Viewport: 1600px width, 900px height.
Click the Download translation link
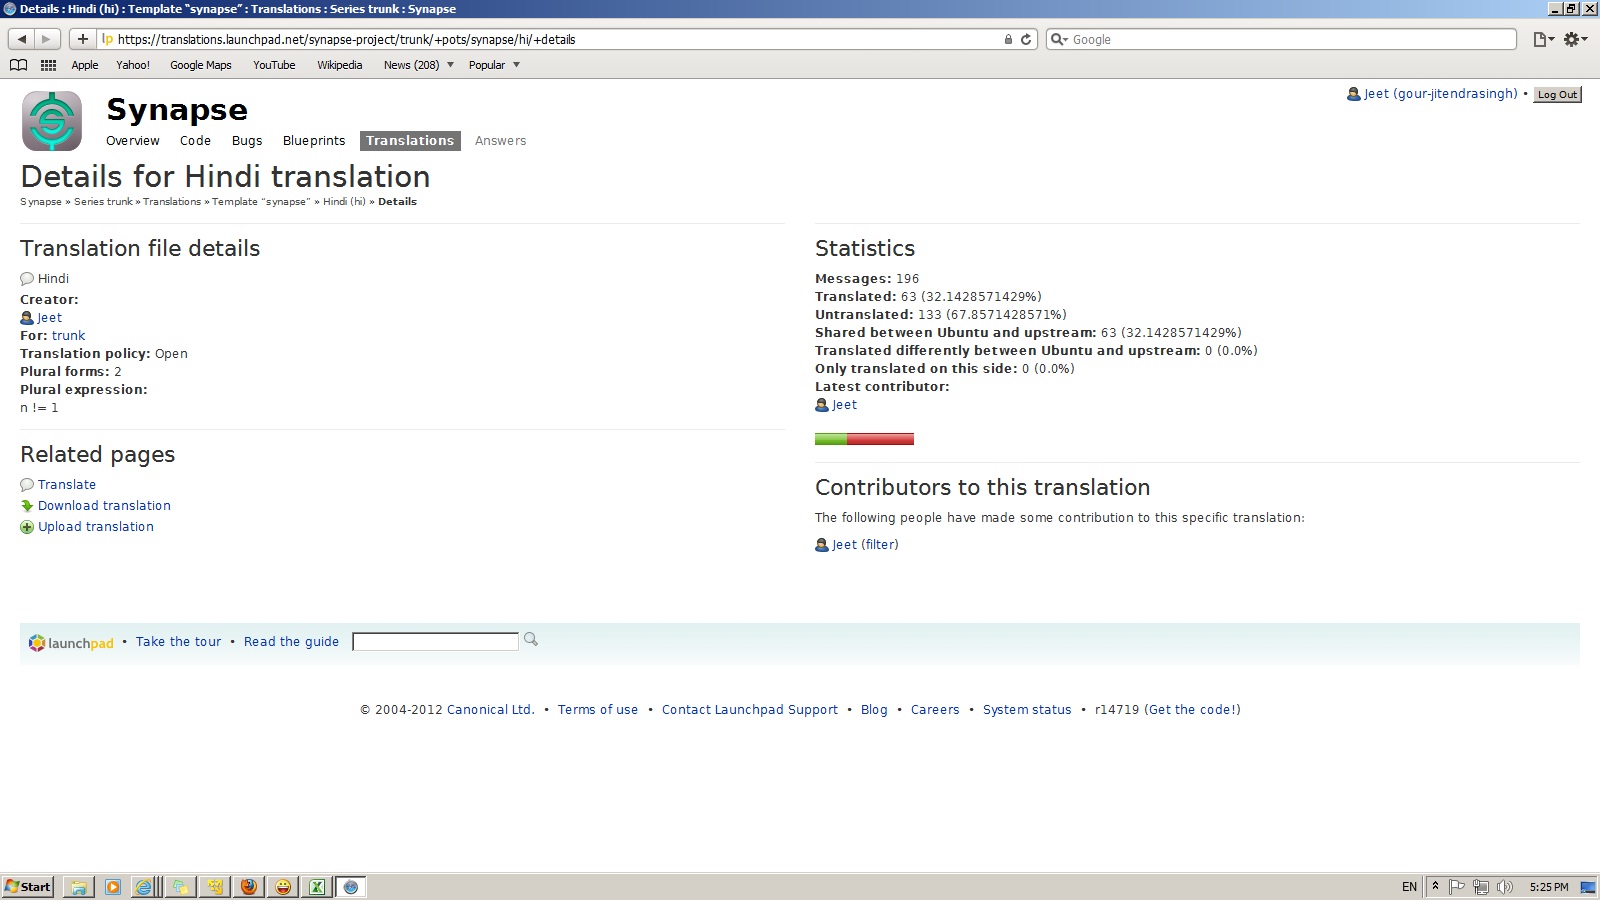104,506
